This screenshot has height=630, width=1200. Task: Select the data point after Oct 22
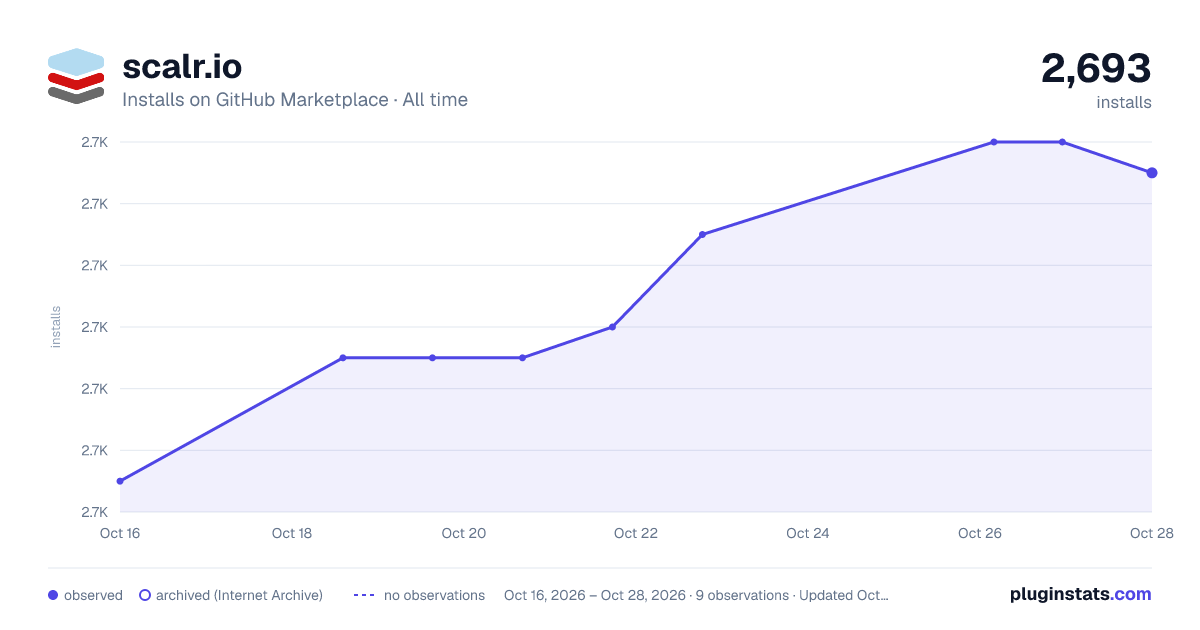[702, 235]
